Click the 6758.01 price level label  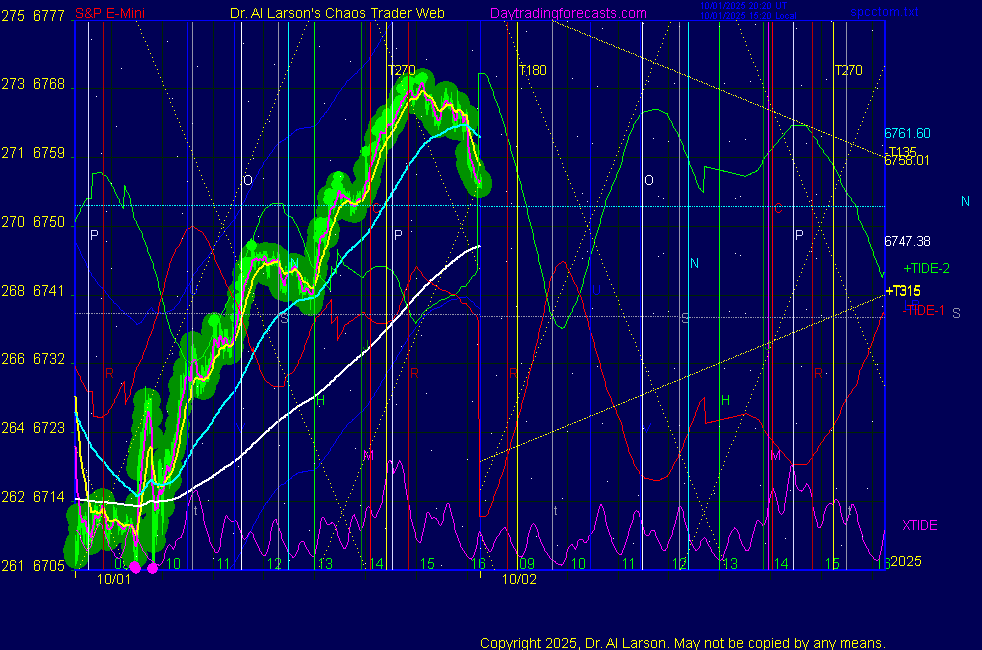point(907,160)
